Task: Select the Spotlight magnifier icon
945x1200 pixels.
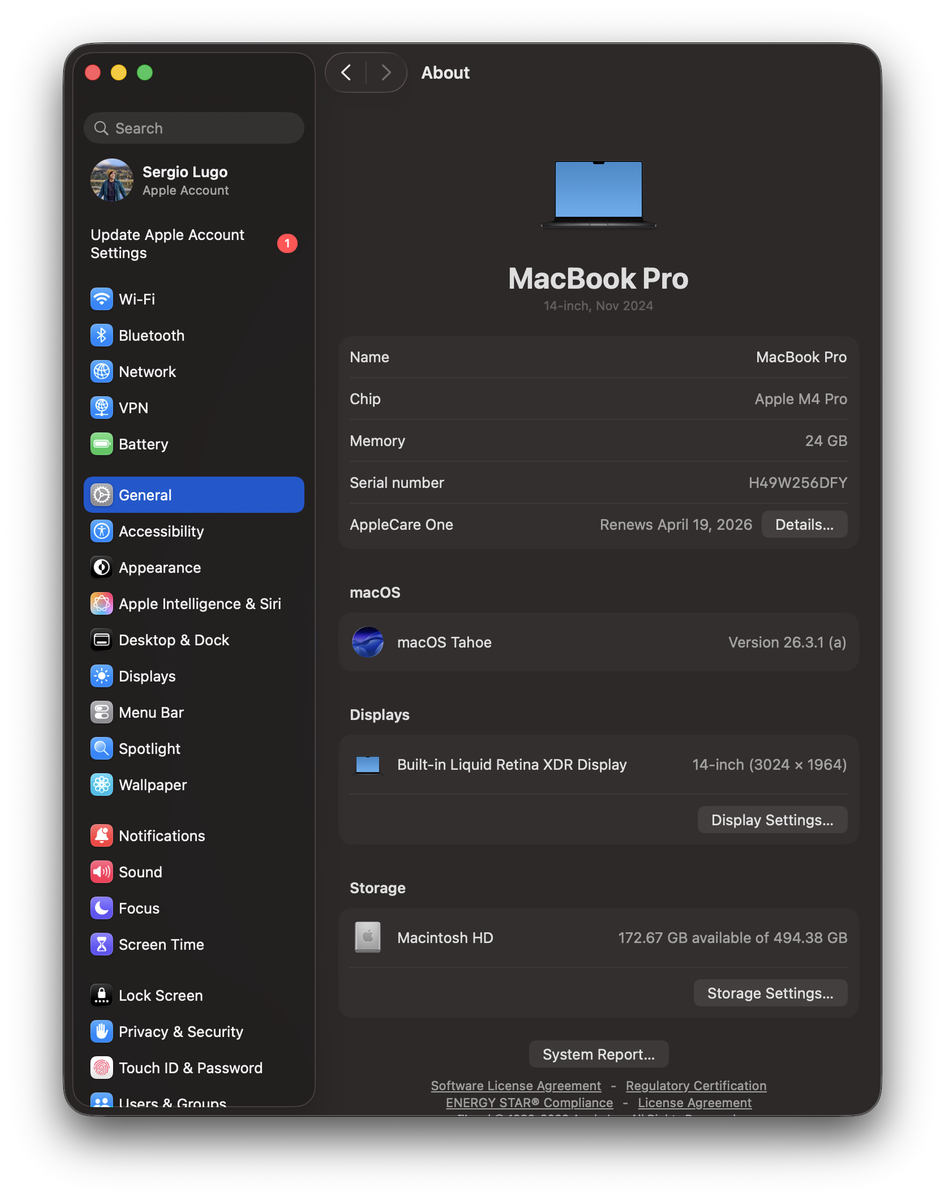Action: [101, 748]
